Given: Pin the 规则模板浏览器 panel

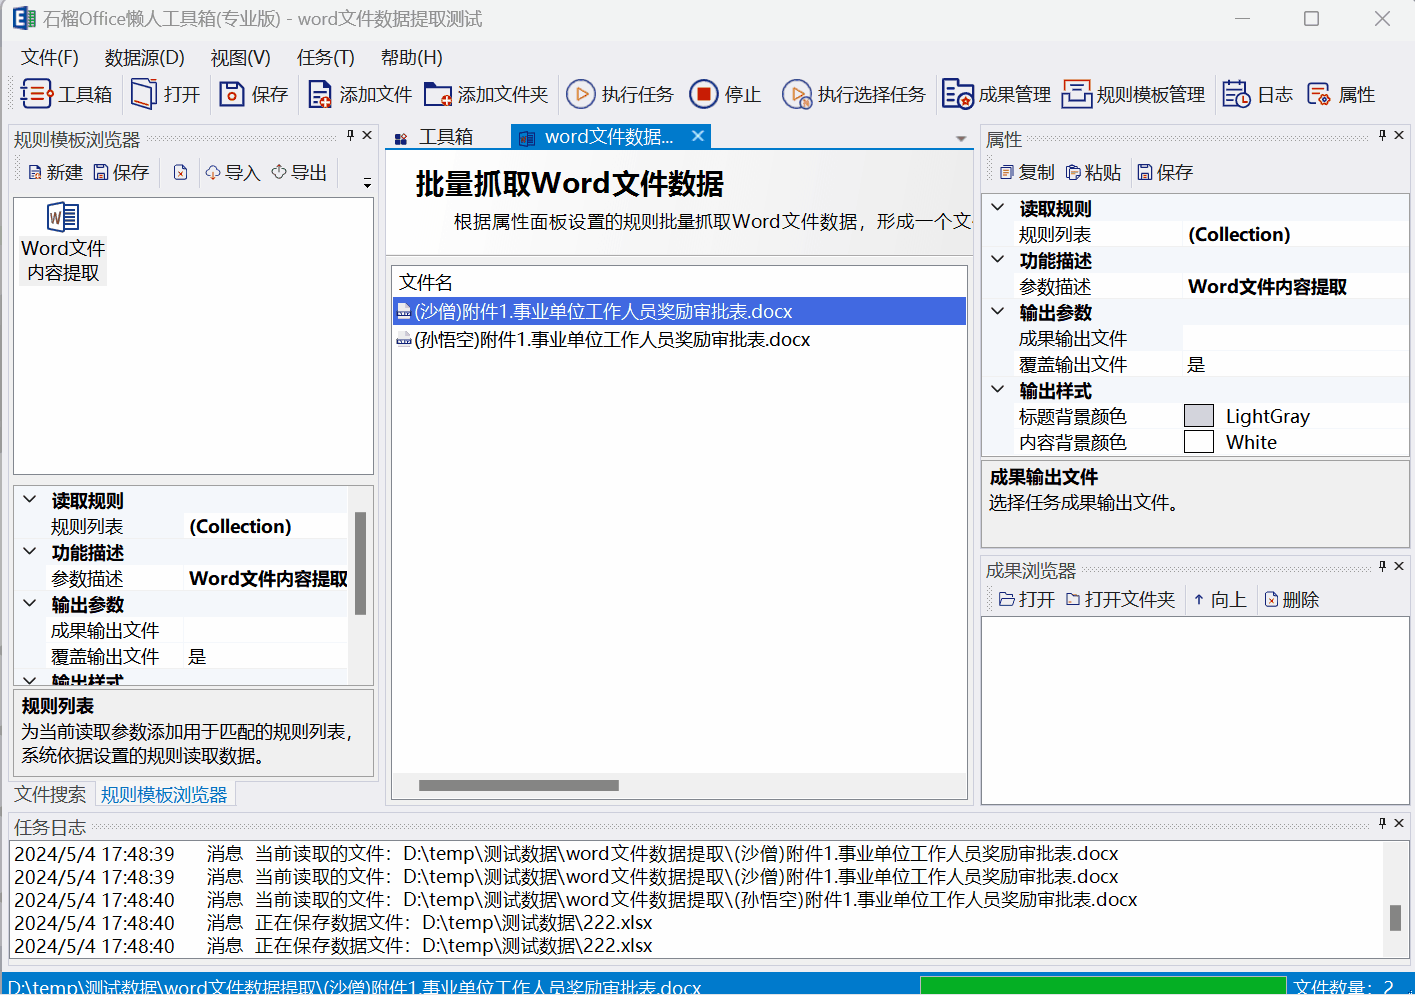Looking at the screenshot, I should (x=350, y=135).
